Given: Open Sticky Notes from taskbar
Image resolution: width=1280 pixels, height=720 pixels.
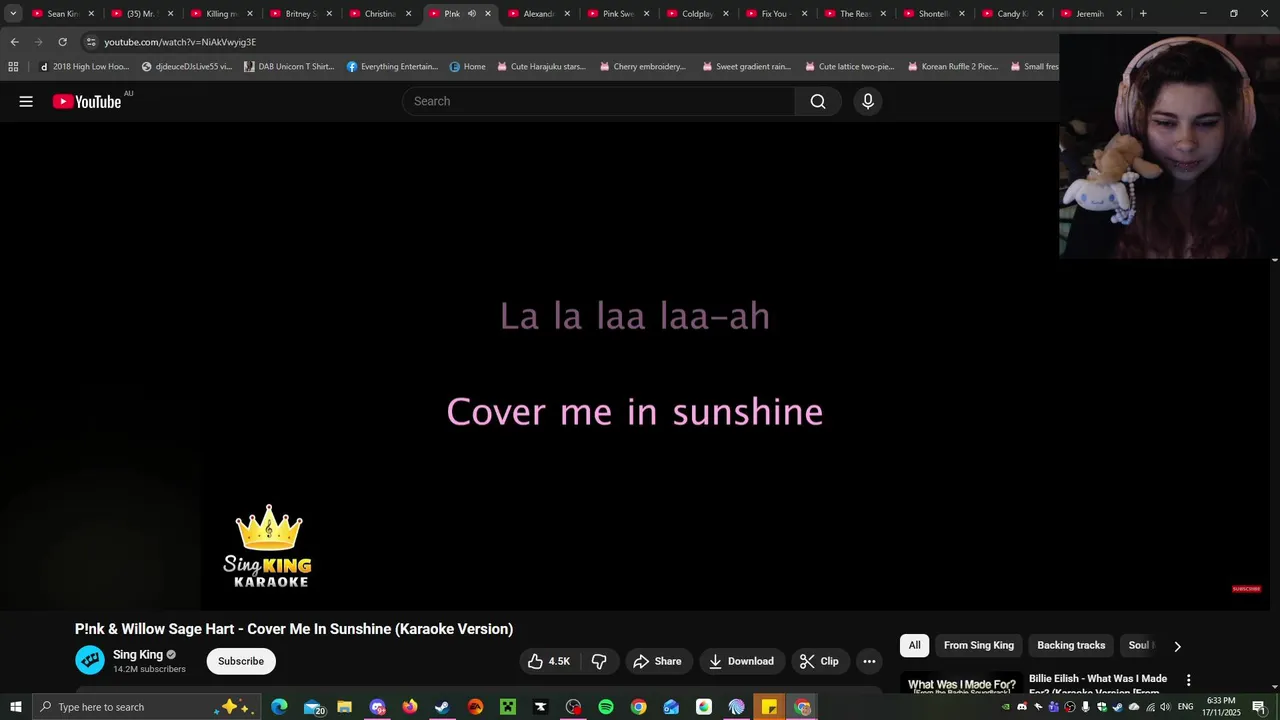Looking at the screenshot, I should coord(769,707).
